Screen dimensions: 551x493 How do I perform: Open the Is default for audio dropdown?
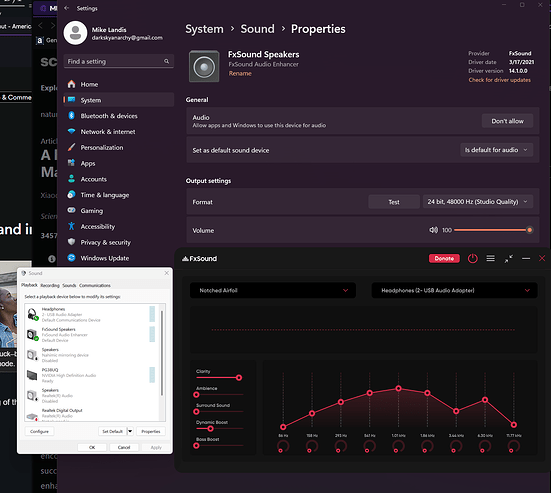coord(497,150)
